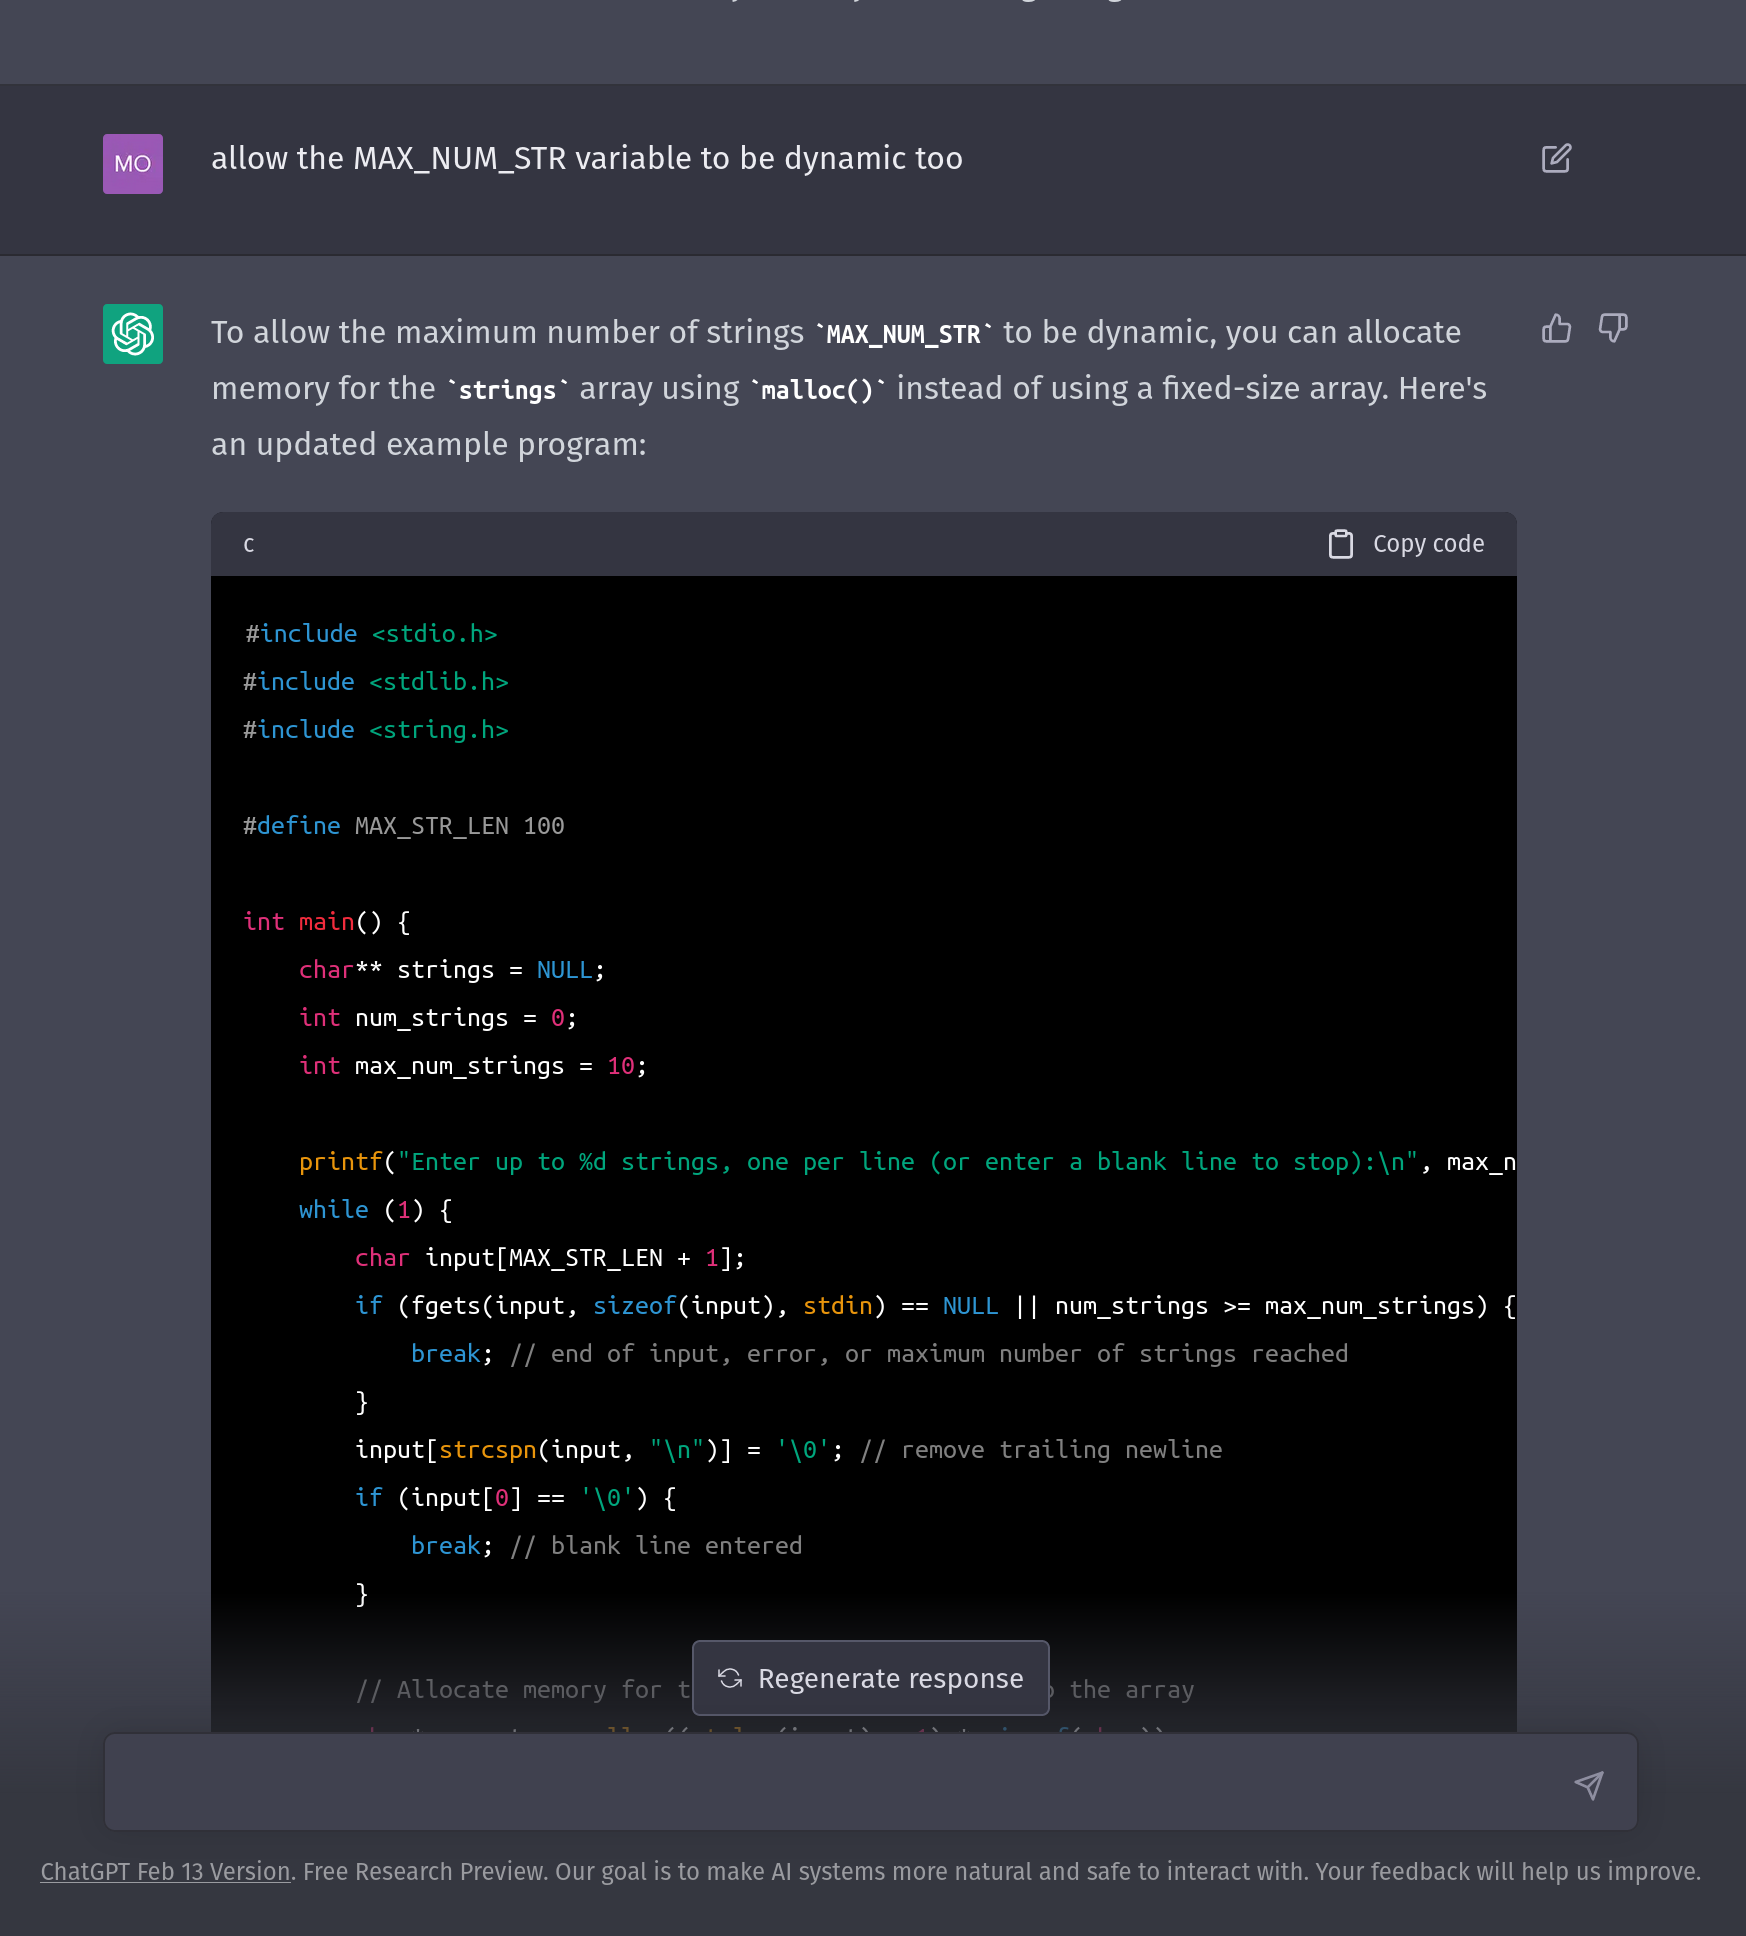Screen dimensions: 1746x1936
Task: Click the clipboard icon beside Copy code
Action: [1340, 544]
